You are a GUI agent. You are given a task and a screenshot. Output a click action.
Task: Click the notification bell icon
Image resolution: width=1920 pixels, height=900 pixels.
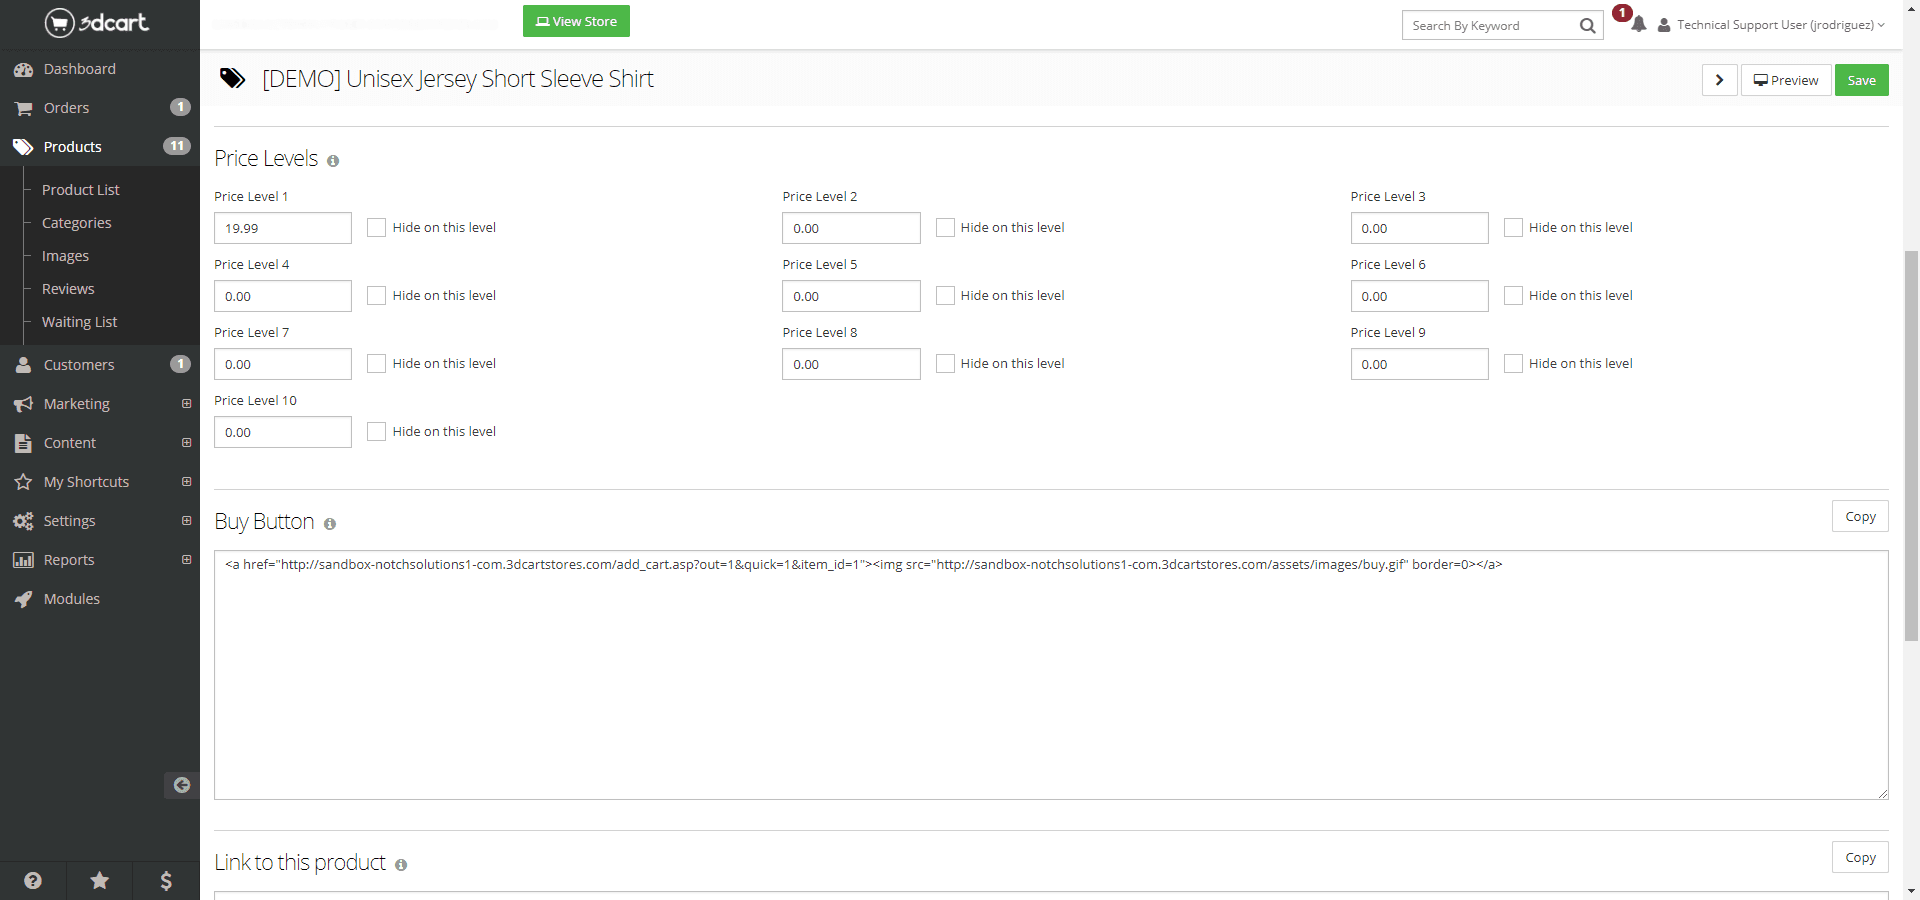[x=1638, y=25]
